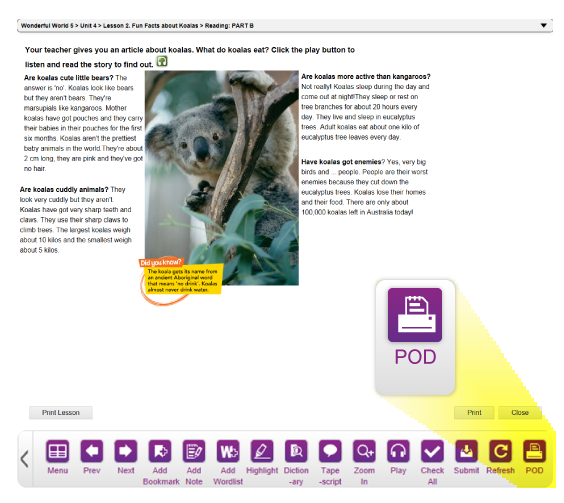The height and width of the screenshot is (503, 564).
Task: Click the Refresh icon
Action: 500,451
